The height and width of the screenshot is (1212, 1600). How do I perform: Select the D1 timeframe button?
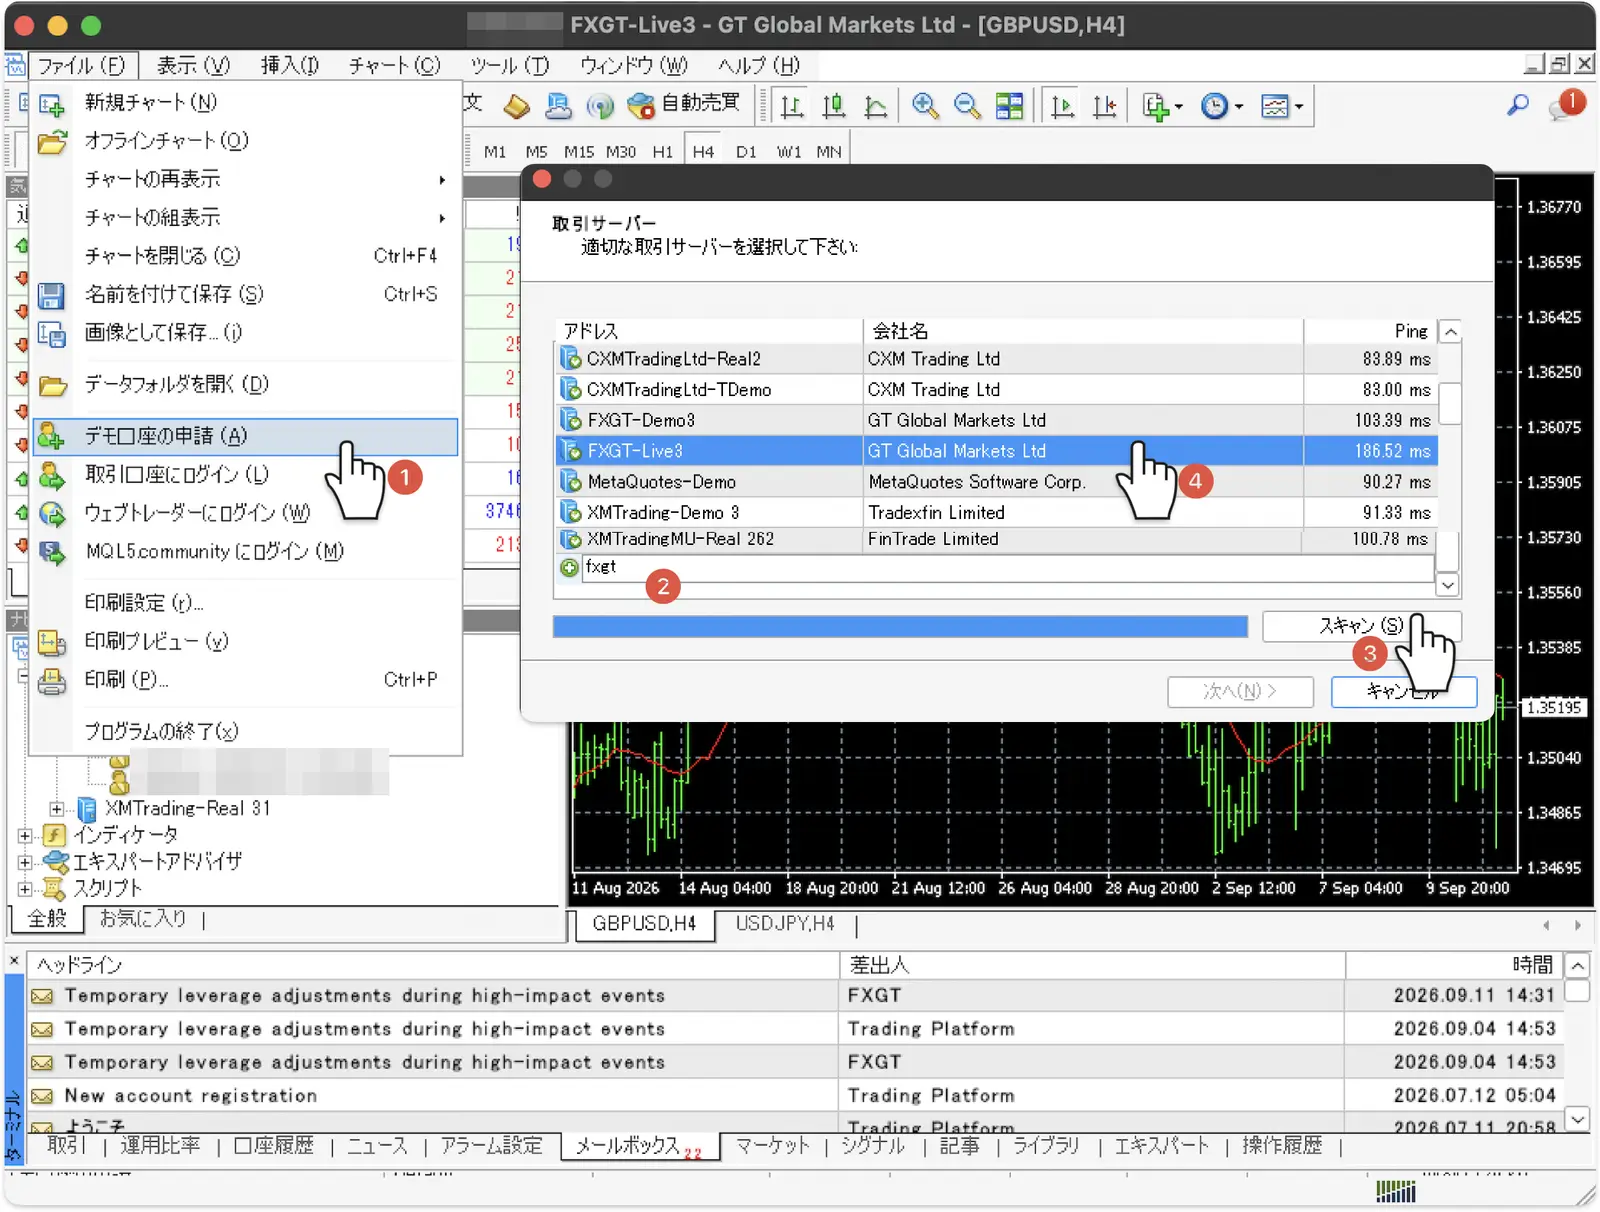(746, 152)
